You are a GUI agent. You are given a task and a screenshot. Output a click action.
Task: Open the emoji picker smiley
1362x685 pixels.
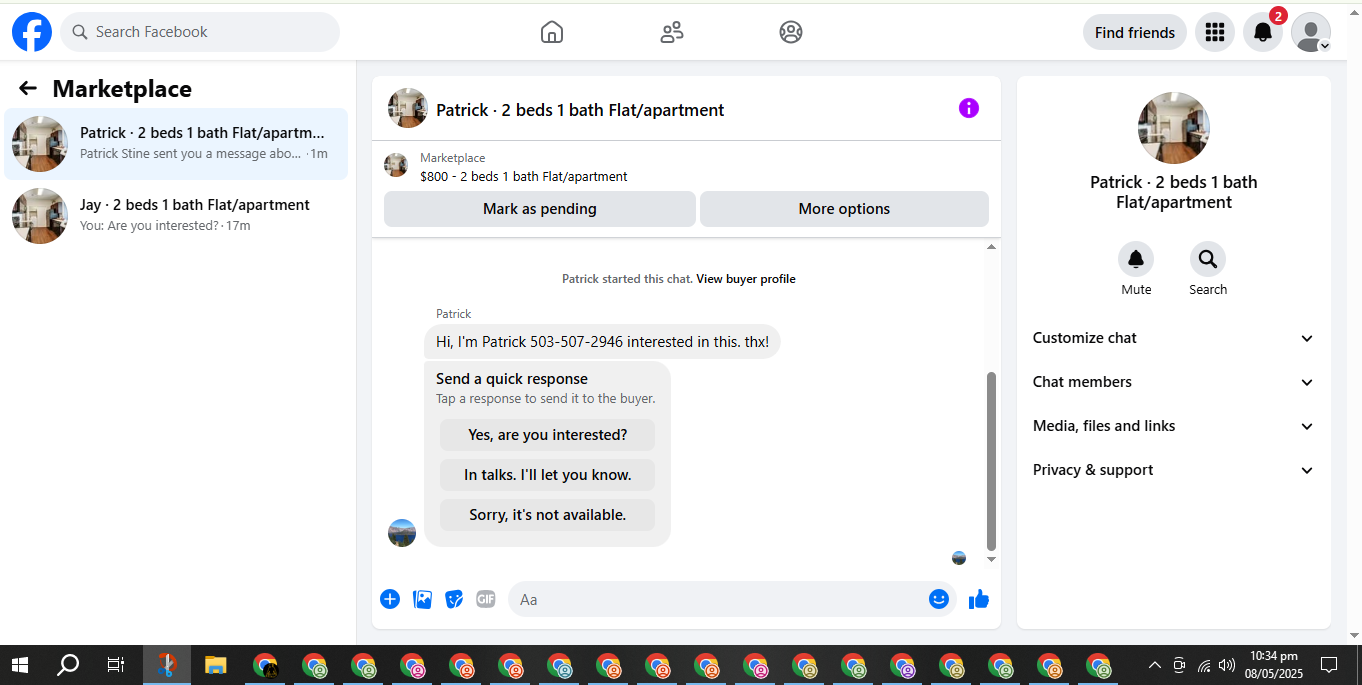pyautogui.click(x=938, y=599)
